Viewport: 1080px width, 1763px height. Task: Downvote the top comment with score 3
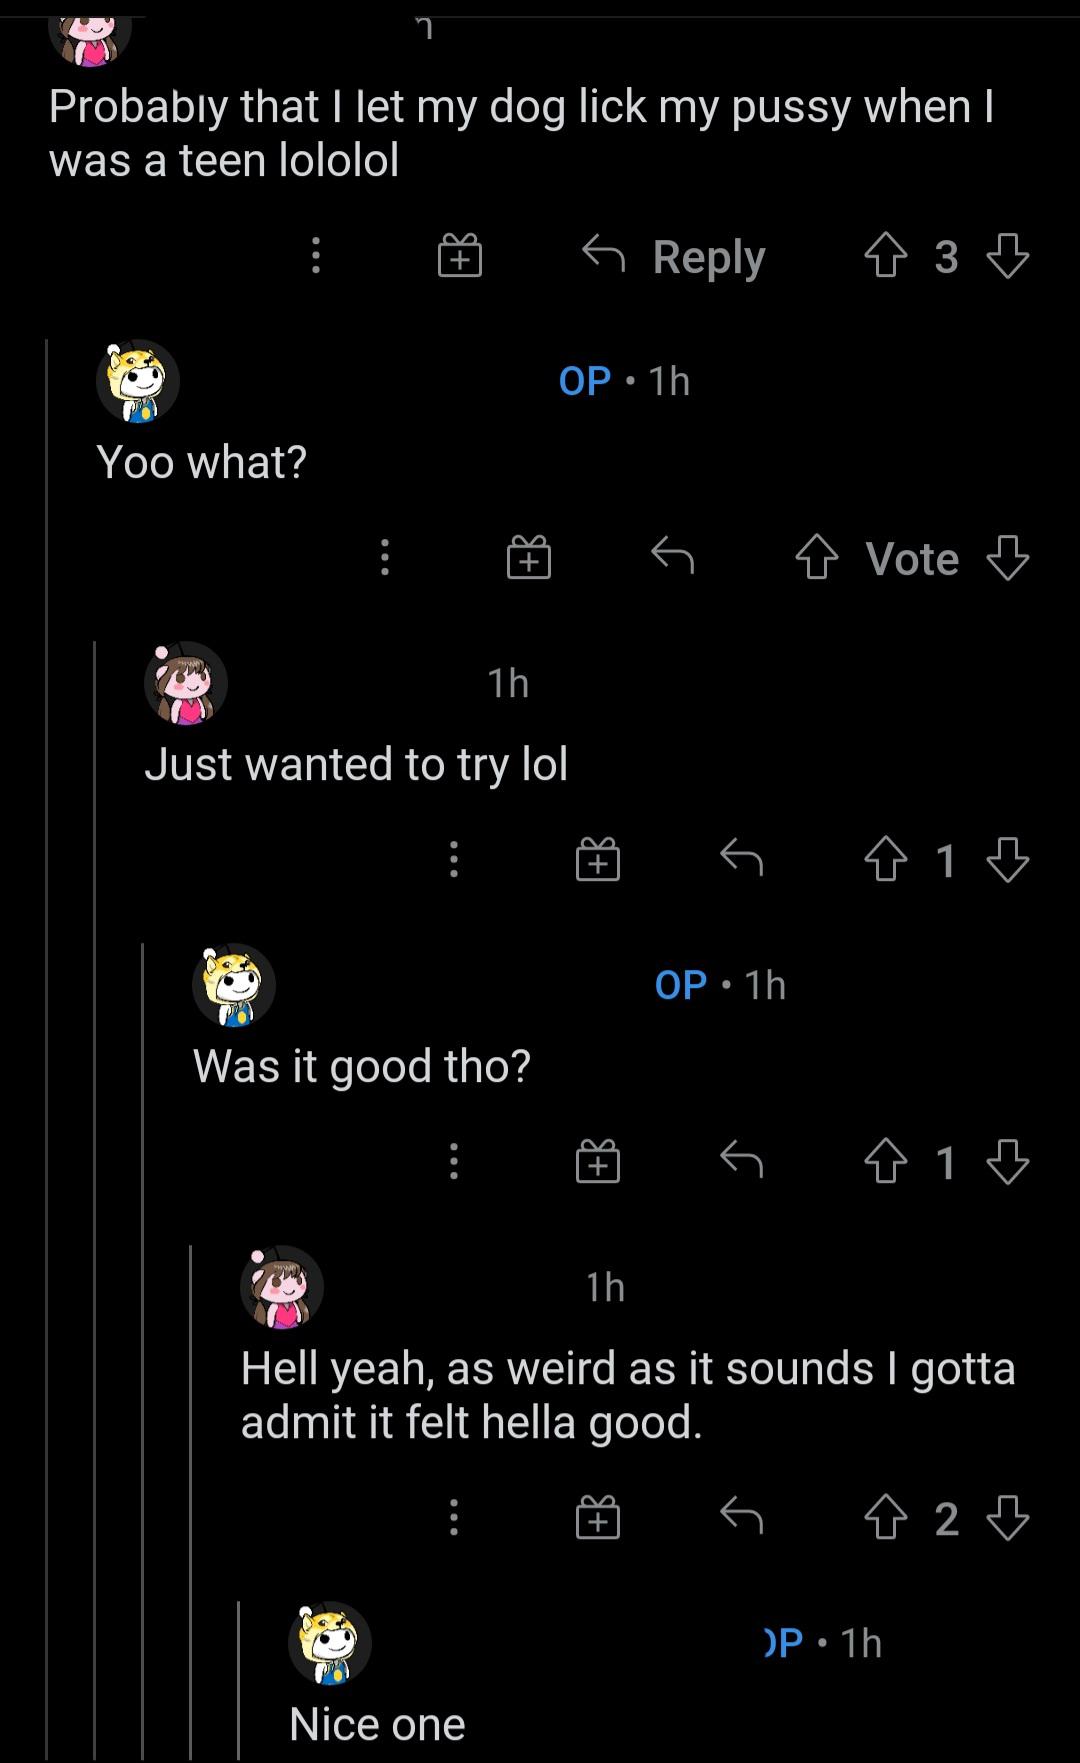[x=1007, y=257]
